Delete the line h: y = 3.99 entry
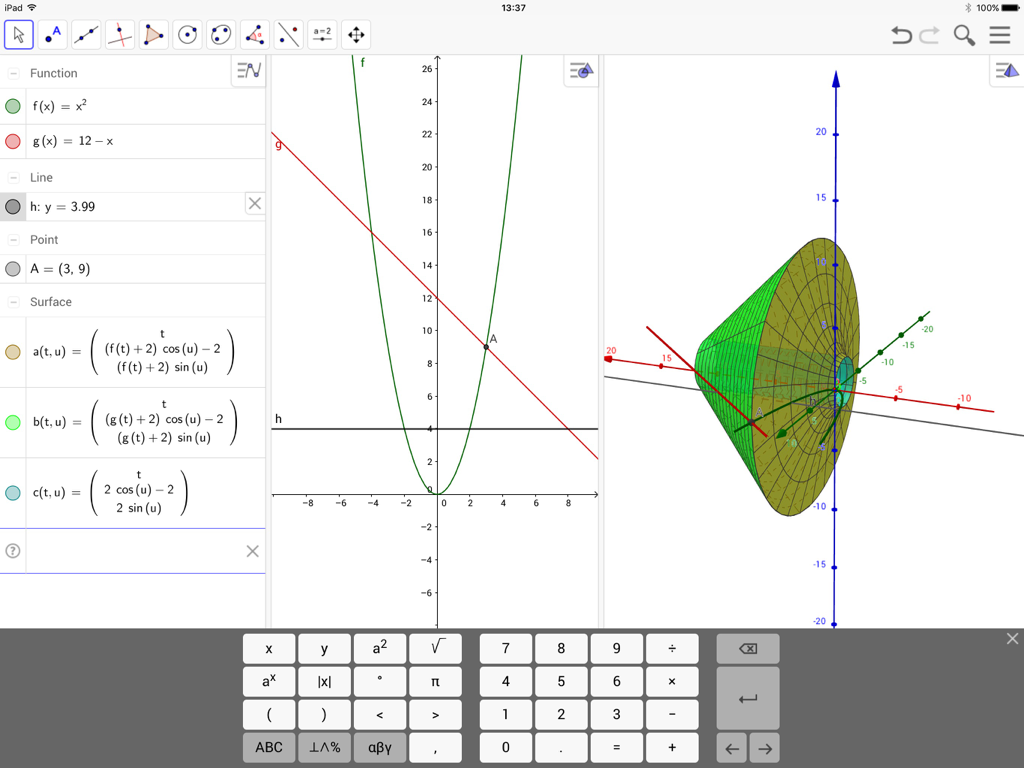 point(255,203)
